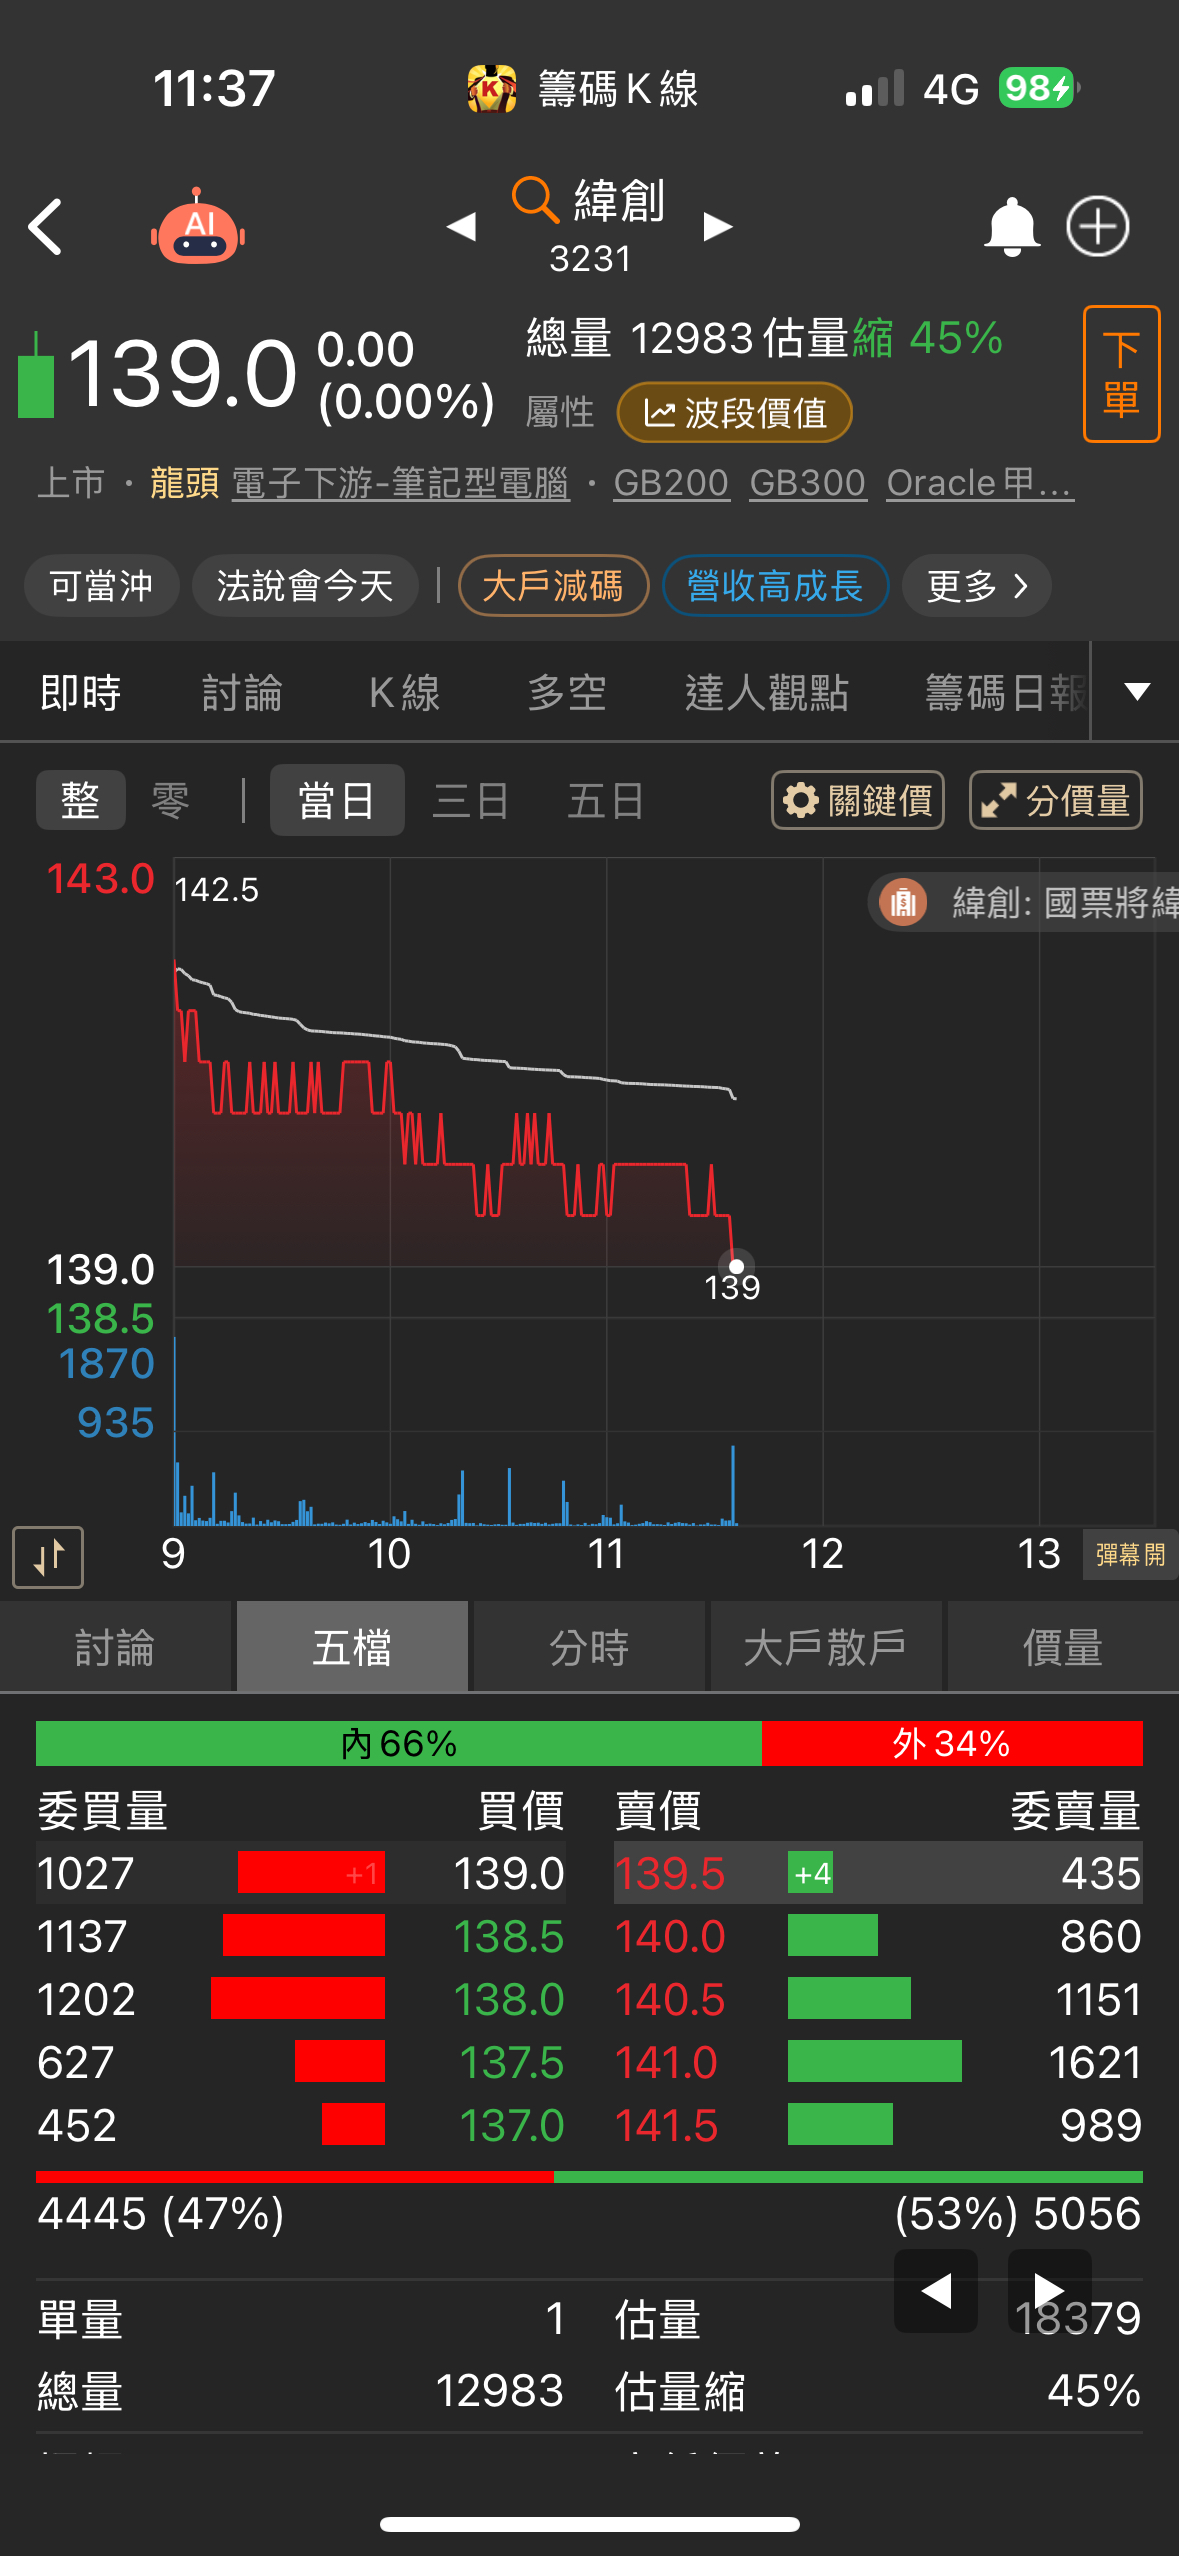Open 關鍵價 gear settings
Image resolution: width=1179 pixels, height=2556 pixels.
tap(858, 800)
